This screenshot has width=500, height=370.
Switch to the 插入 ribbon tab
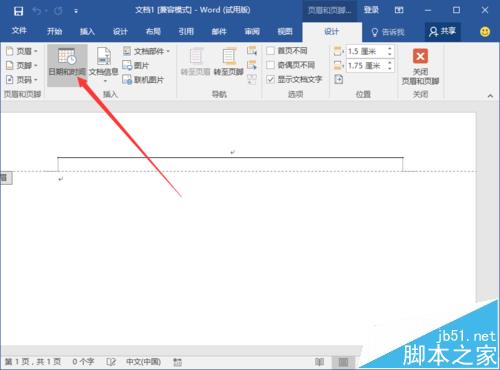click(87, 31)
